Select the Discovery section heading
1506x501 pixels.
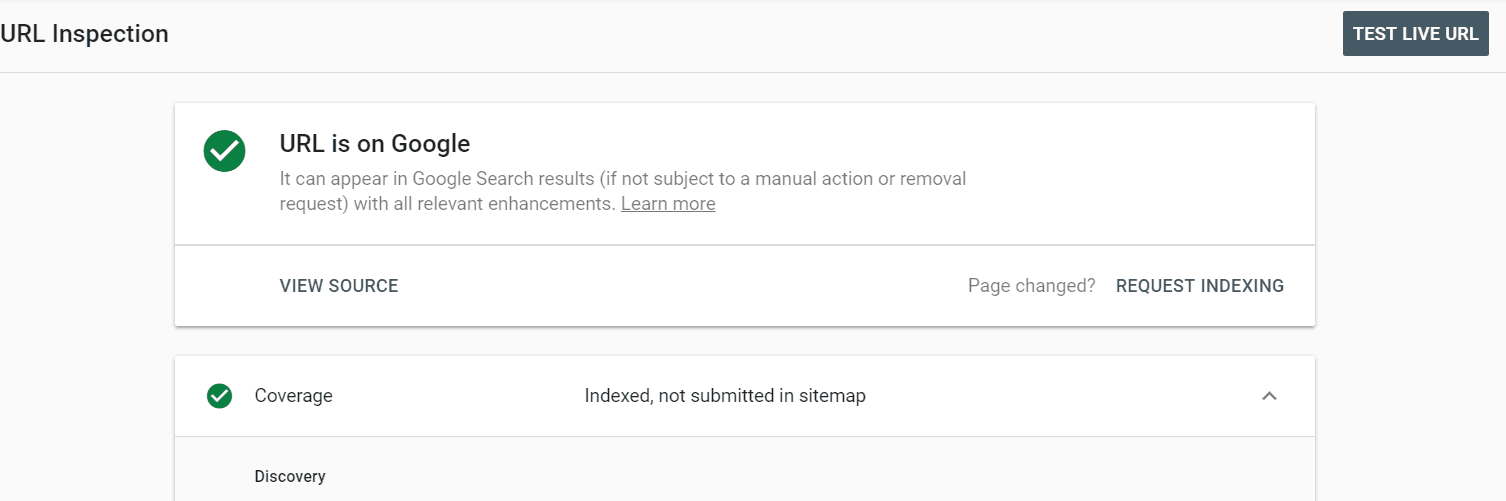tap(290, 477)
